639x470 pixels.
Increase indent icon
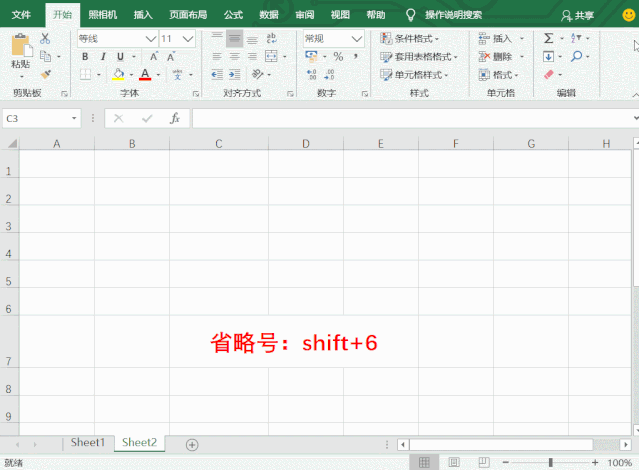tap(235, 75)
